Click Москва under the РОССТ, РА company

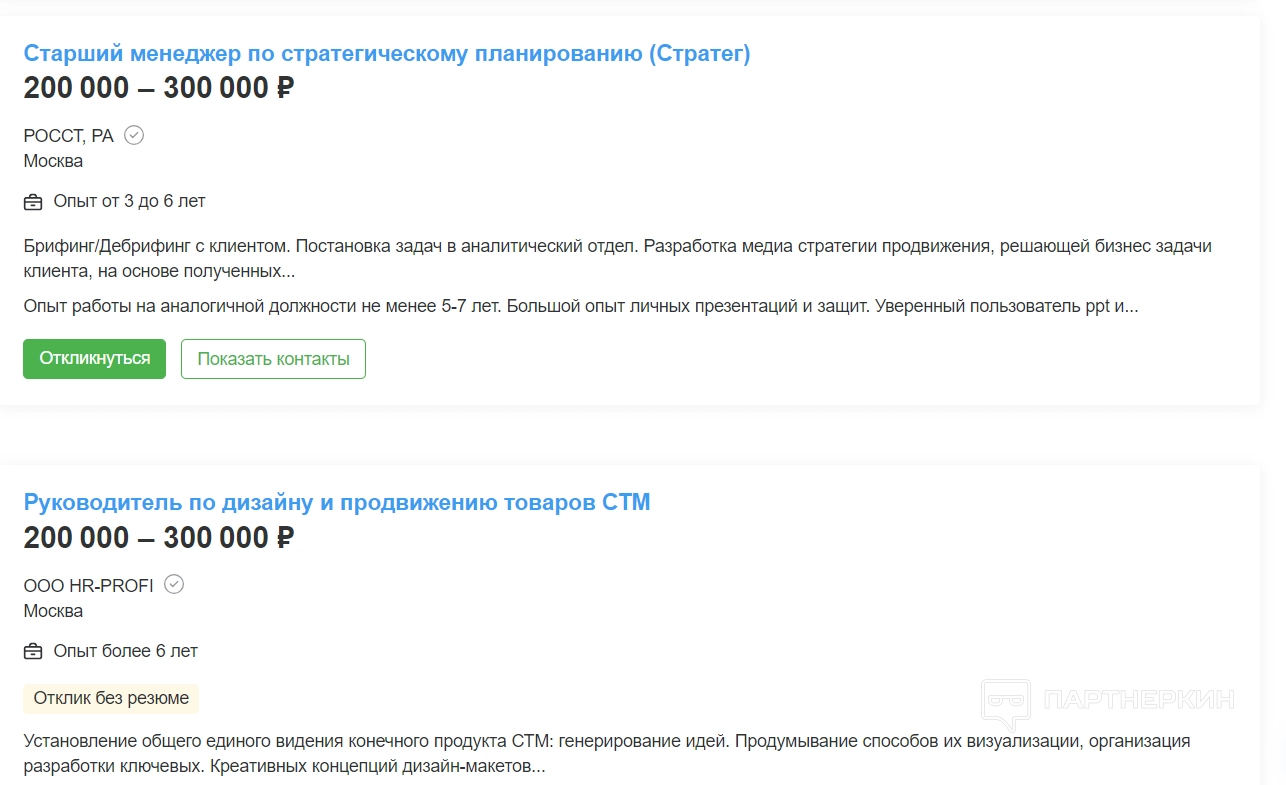point(53,161)
